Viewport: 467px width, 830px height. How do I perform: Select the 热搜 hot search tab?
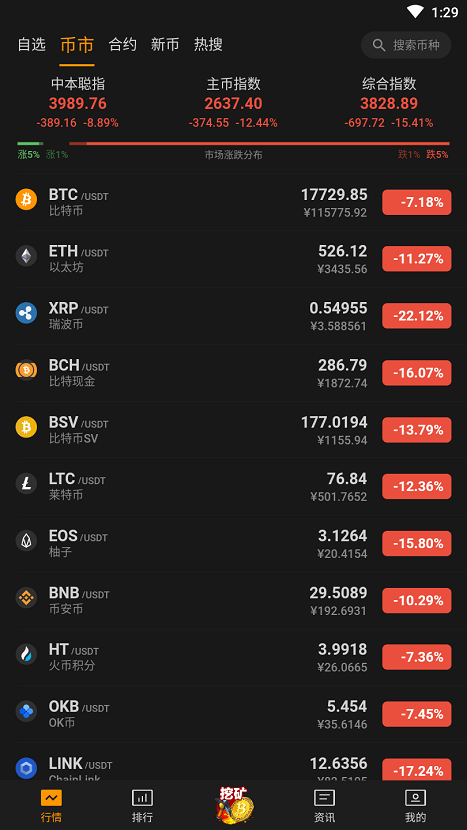208,45
